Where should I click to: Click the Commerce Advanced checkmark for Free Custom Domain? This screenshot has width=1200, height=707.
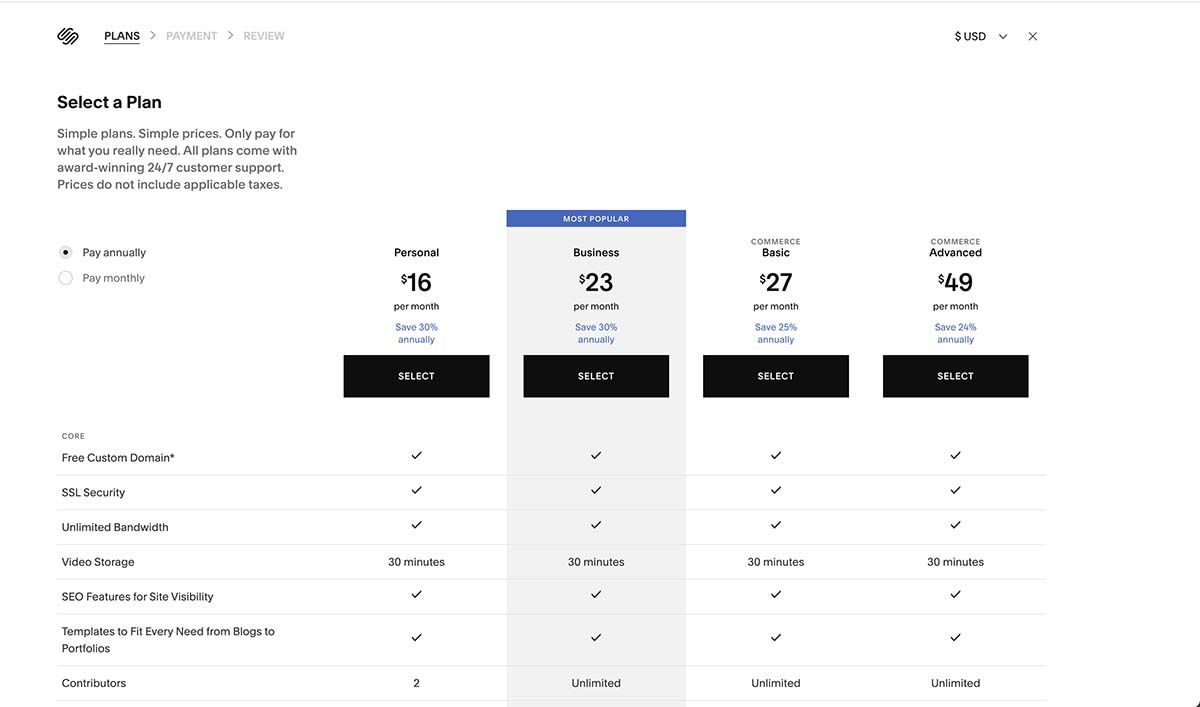tap(955, 454)
